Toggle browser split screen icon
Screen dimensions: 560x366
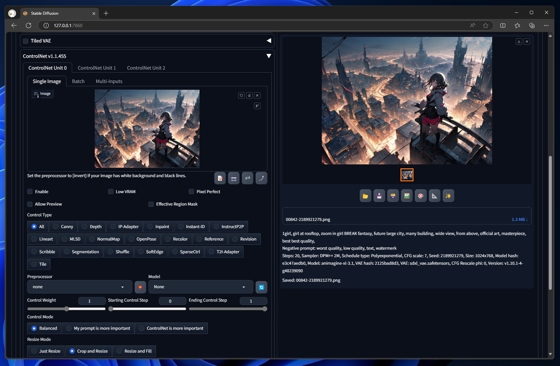coord(502,25)
